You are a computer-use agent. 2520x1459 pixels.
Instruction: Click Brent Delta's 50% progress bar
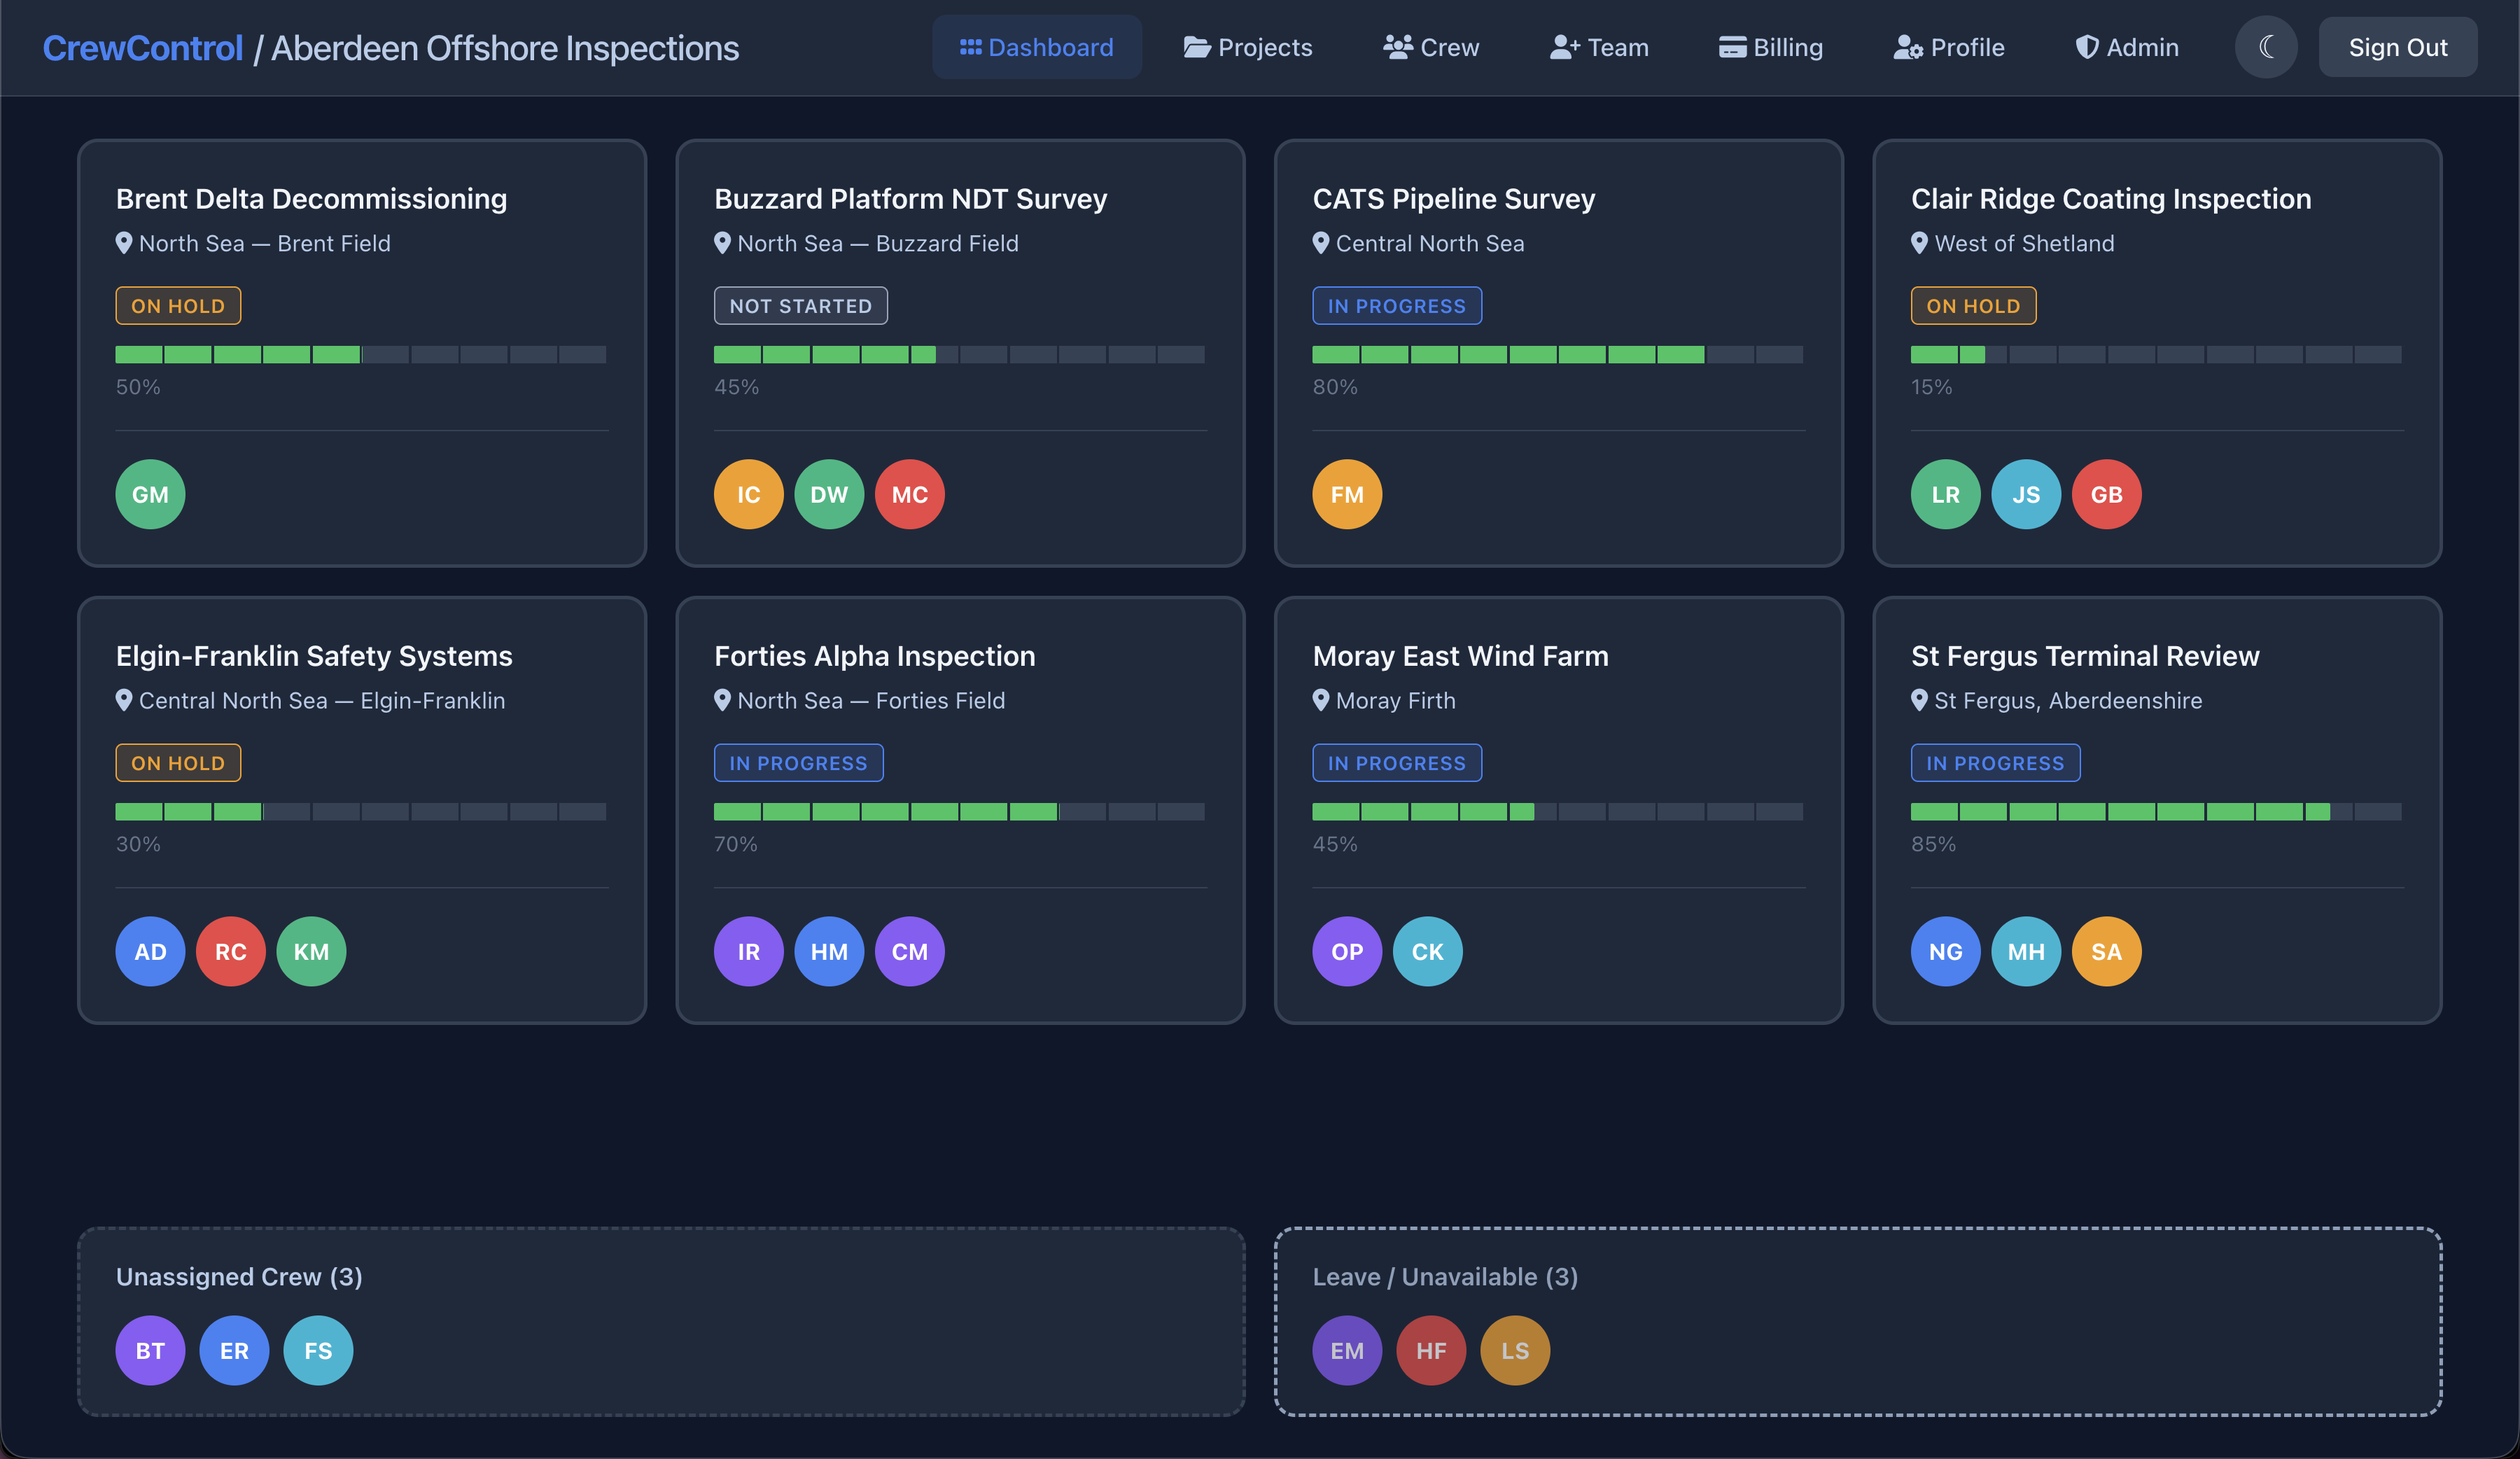point(361,354)
